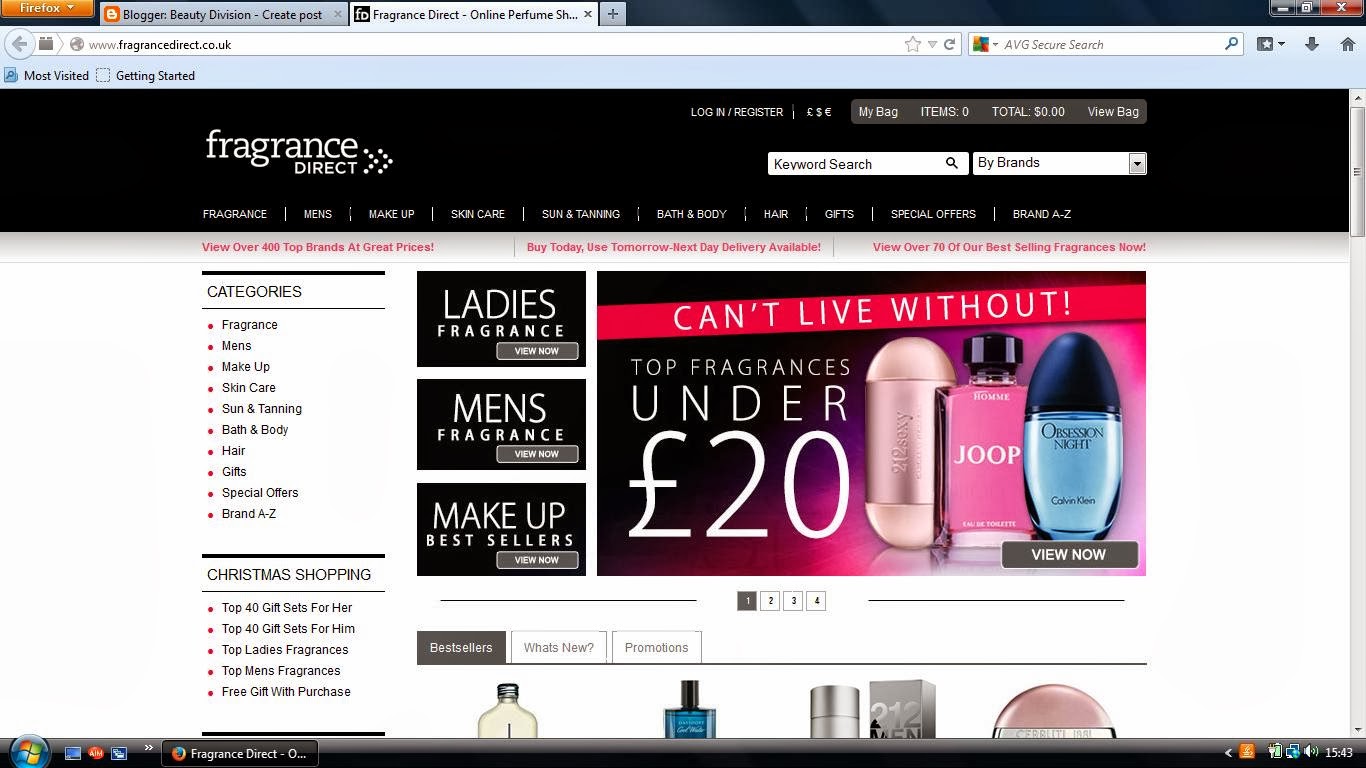This screenshot has height=768, width=1366.
Task: Click the network icon in system tray
Action: coord(1293,752)
